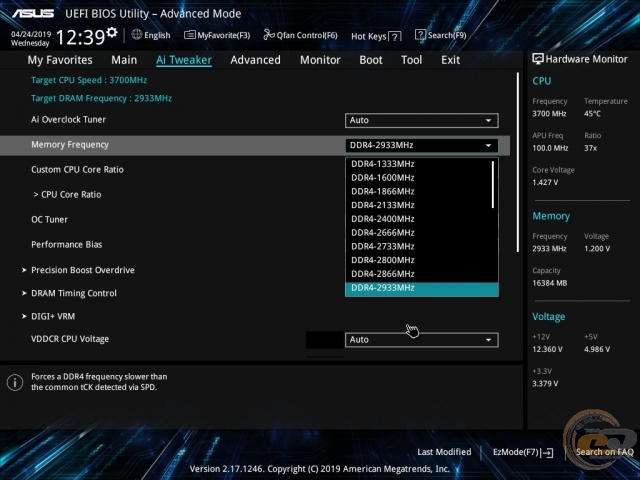Open MyFavorite(F3) list
The image size is (640, 480).
pos(217,36)
